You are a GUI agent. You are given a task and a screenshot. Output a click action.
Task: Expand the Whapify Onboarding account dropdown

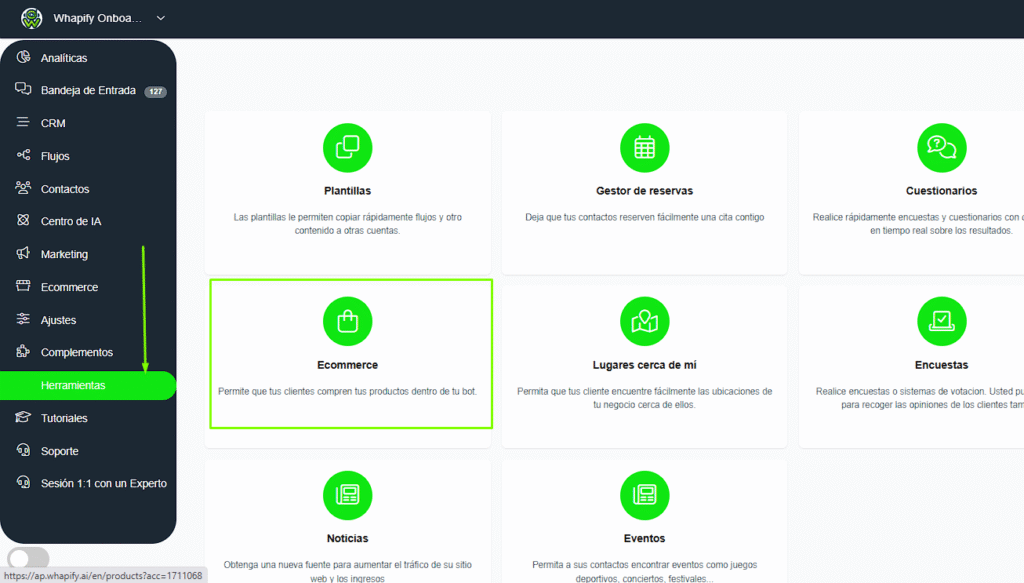tap(161, 18)
